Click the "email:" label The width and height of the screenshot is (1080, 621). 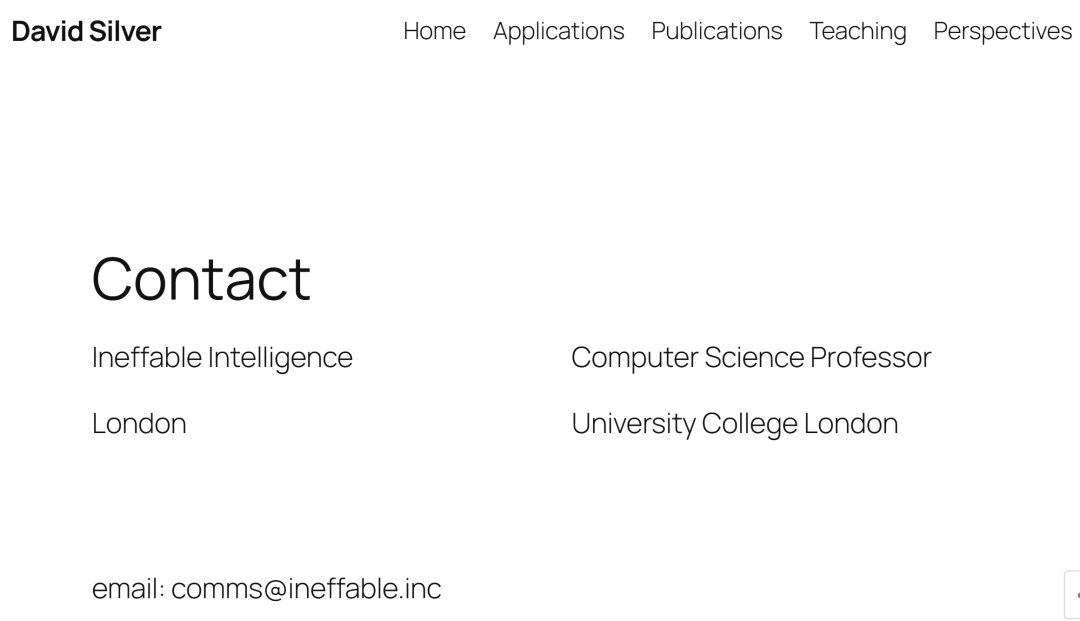pos(128,589)
